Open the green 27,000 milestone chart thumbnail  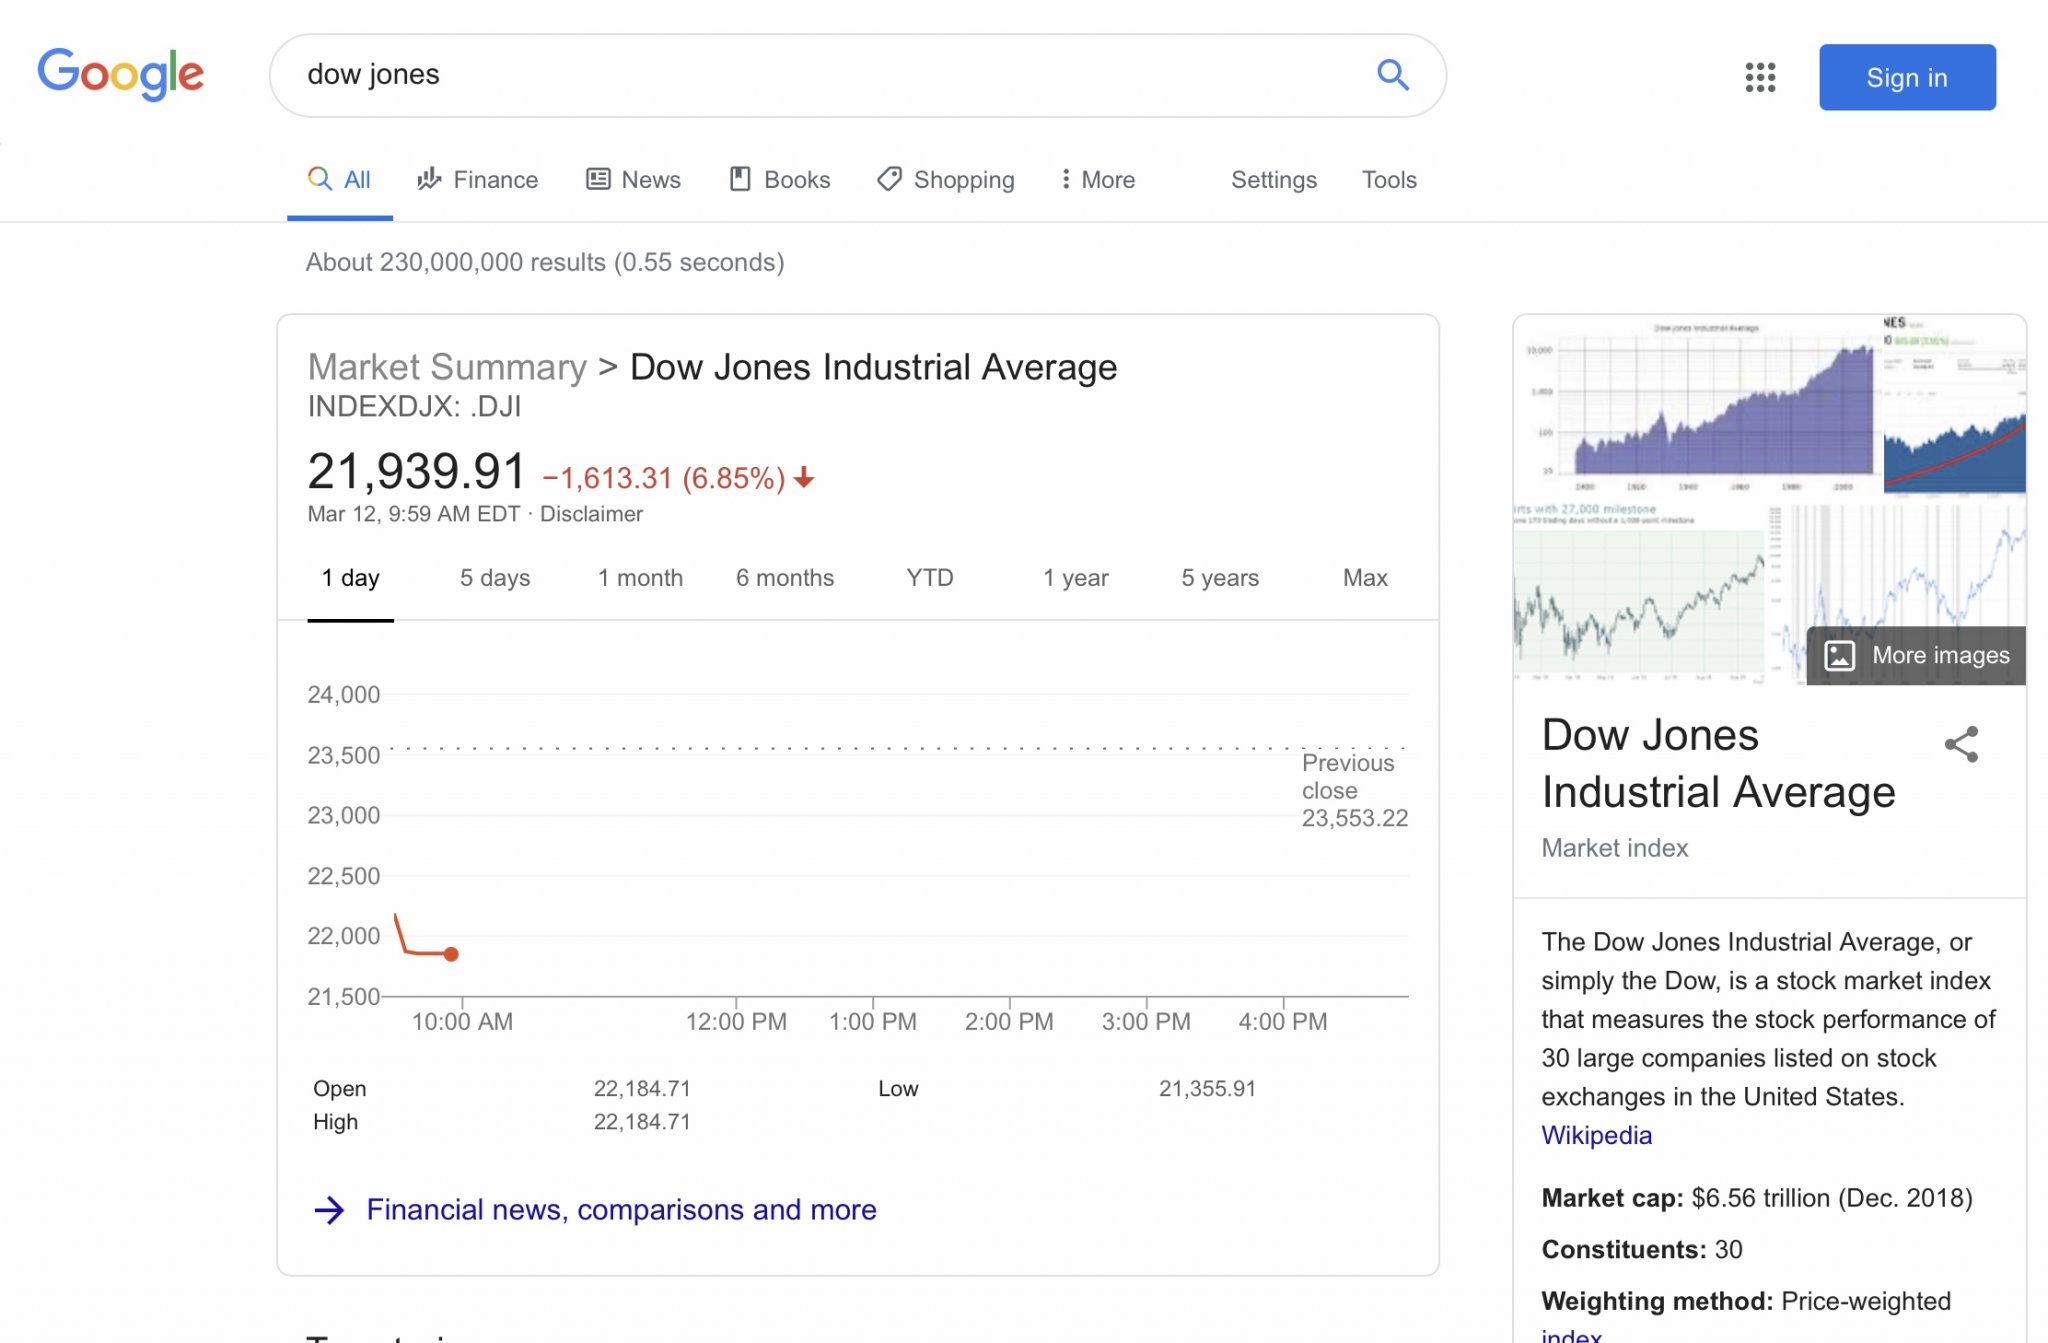pos(1638,594)
